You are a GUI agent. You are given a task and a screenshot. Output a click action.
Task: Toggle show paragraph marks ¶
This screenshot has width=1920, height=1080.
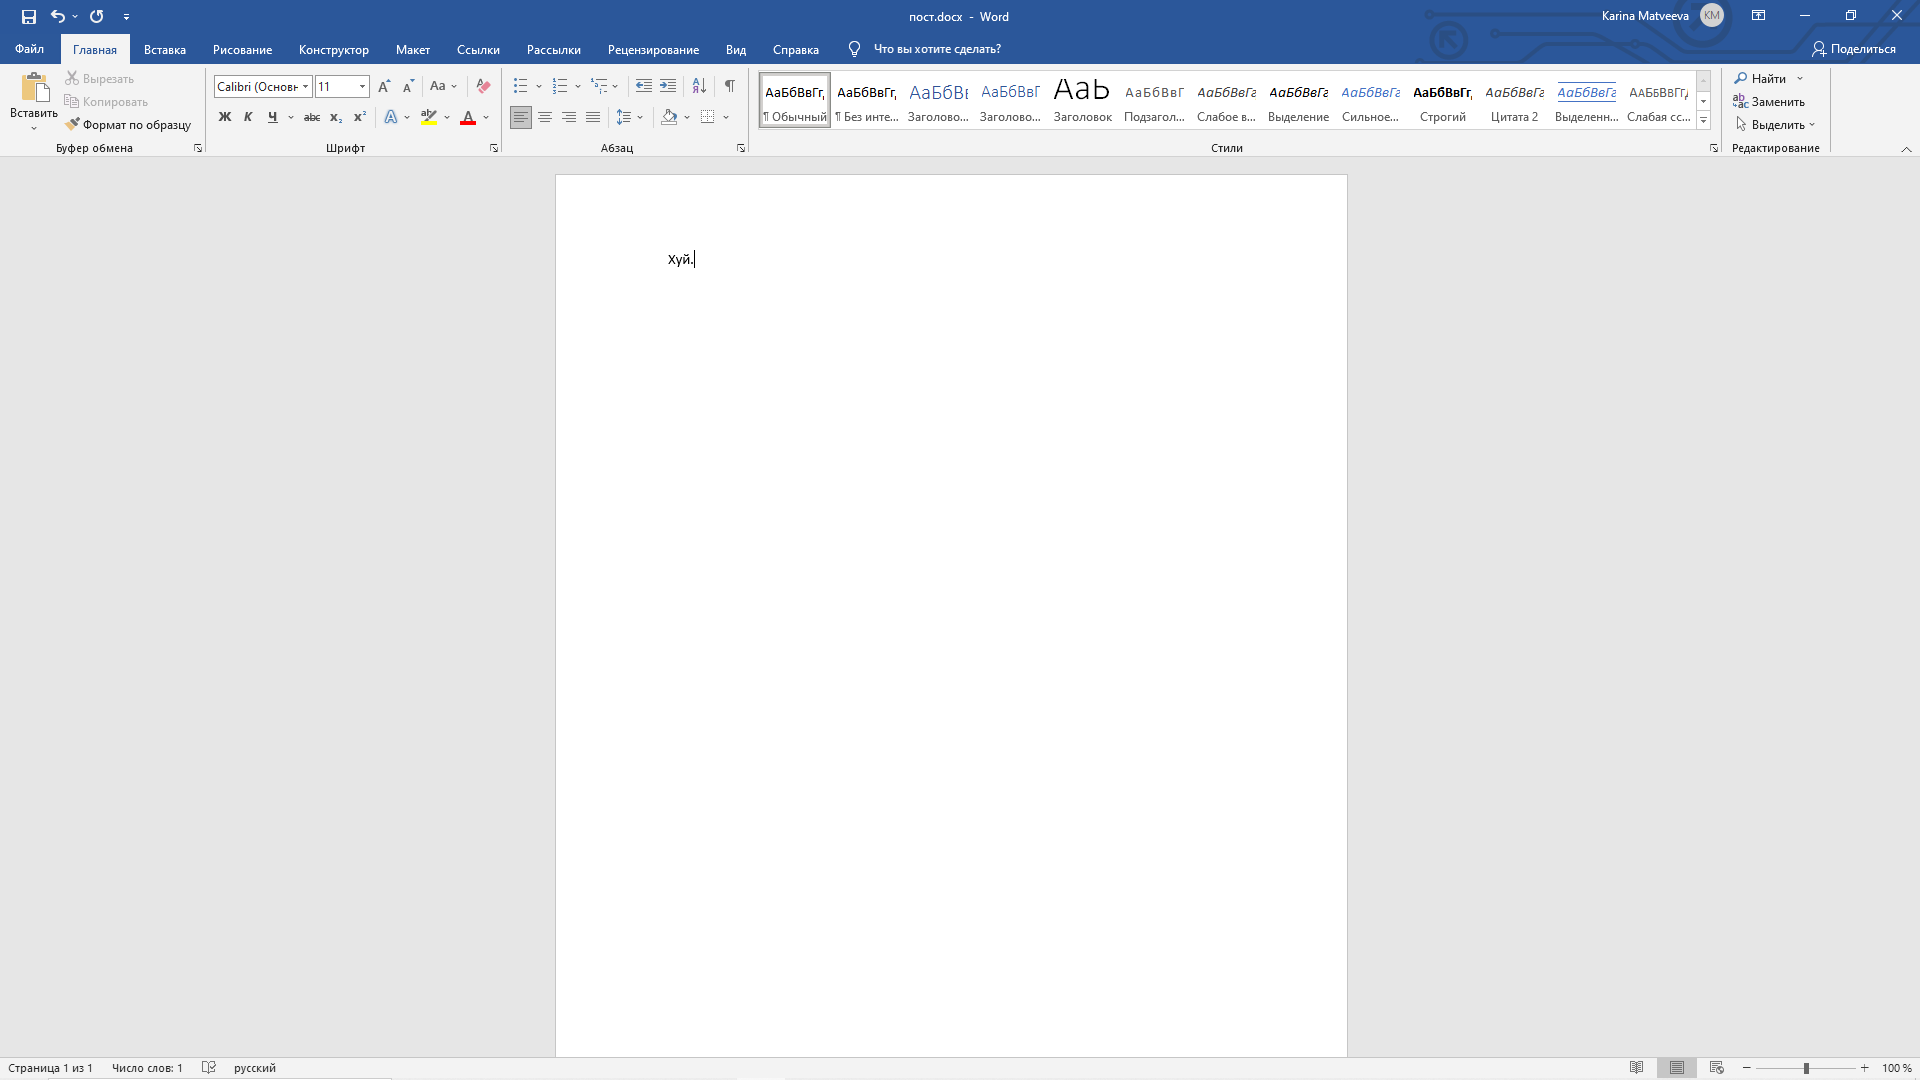[x=729, y=86]
